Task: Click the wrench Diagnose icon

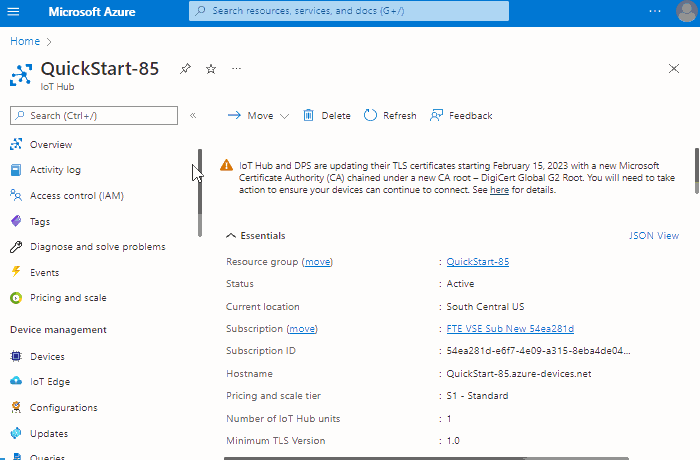Action: pos(16,247)
